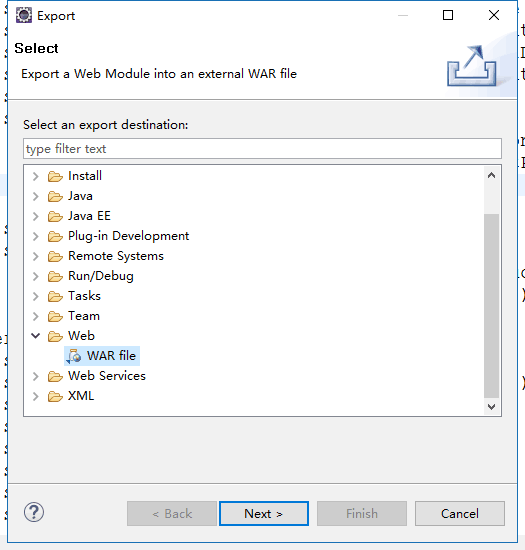Expand the Java category
Image resolution: width=525 pixels, height=550 pixels.
pos(35,196)
